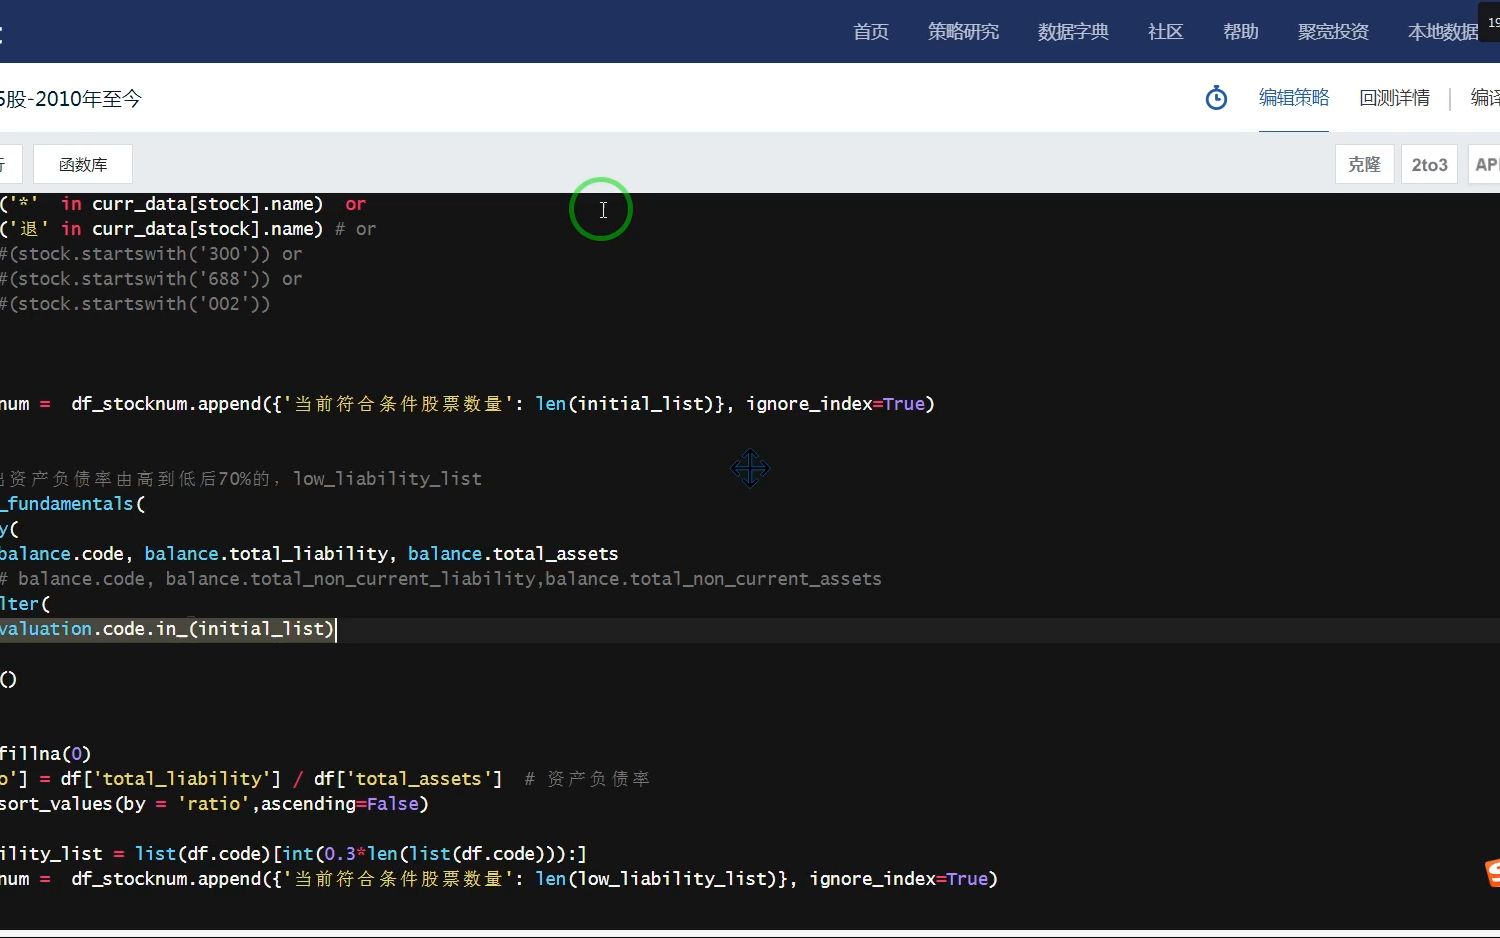The width and height of the screenshot is (1500, 938).
Task: Click the '*' in curr_data line
Action: pyautogui.click(x=183, y=204)
